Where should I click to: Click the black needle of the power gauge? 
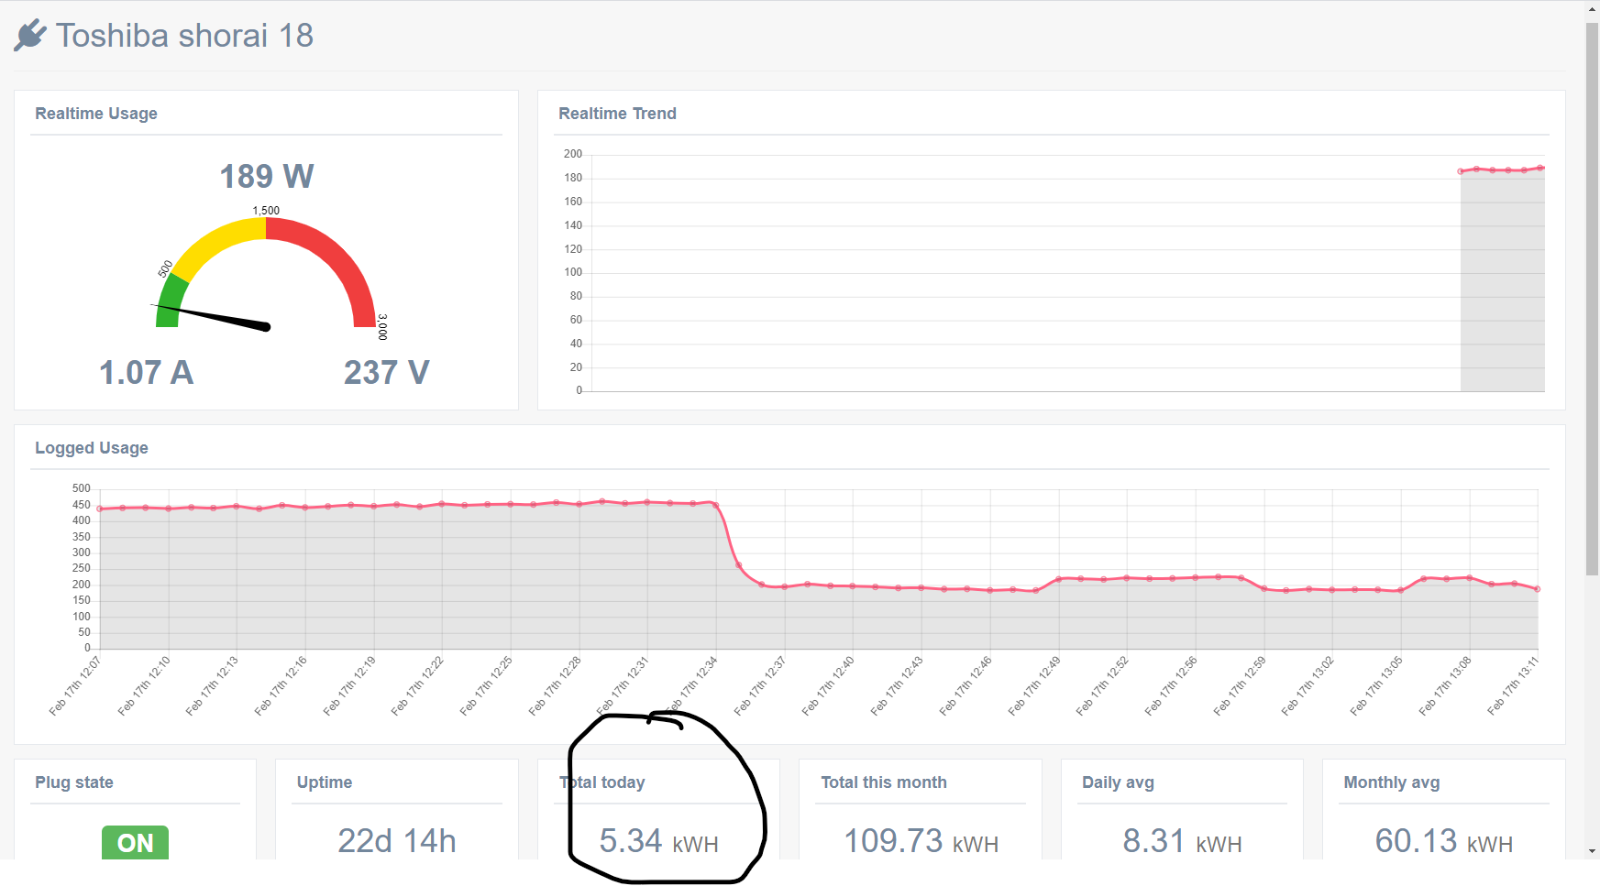point(212,316)
